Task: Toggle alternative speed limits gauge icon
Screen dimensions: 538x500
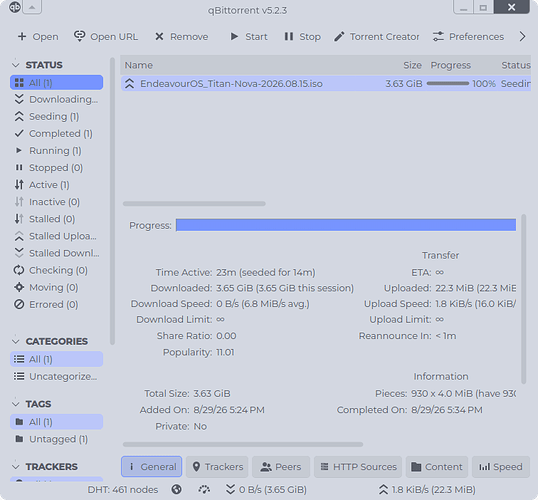Action: (x=204, y=489)
